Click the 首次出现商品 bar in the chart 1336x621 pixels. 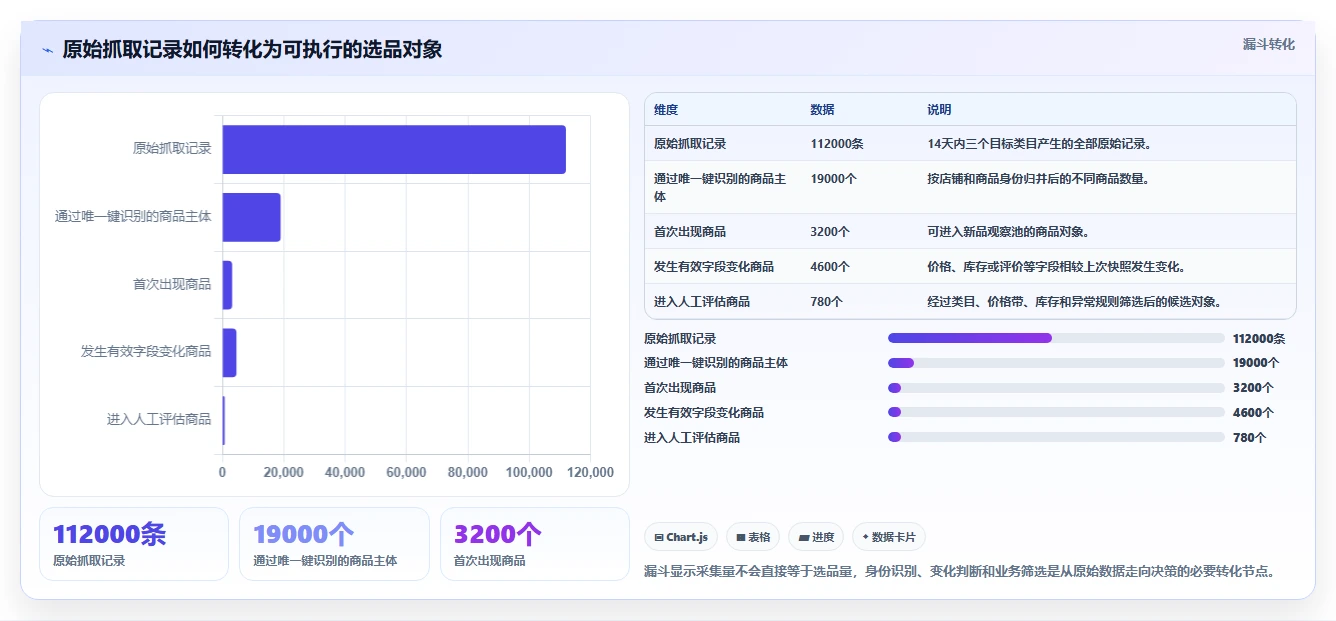click(x=227, y=285)
